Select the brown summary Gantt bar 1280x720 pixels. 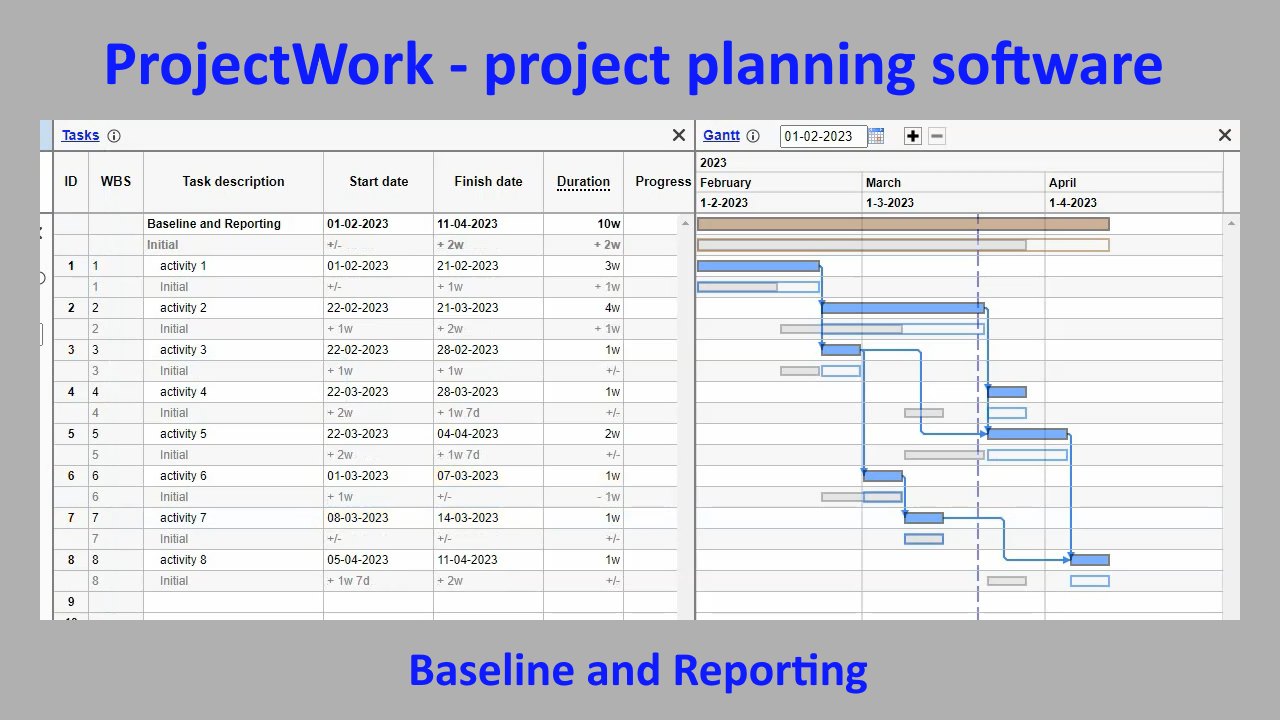pos(903,224)
